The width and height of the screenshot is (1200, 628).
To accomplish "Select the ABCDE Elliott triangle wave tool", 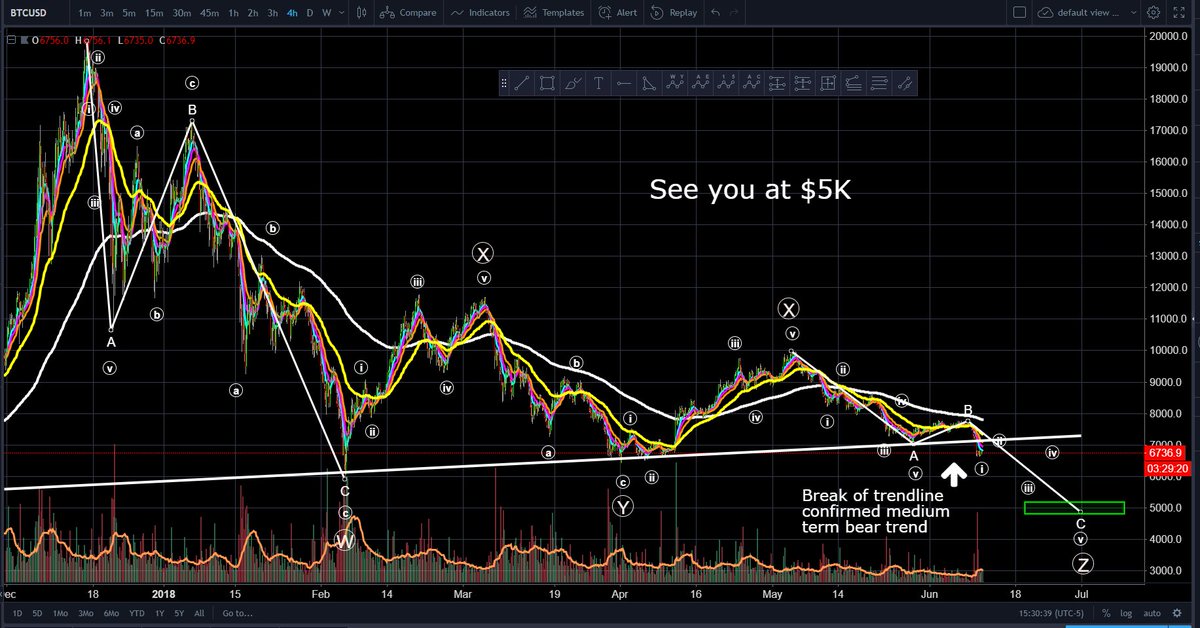I will (701, 84).
